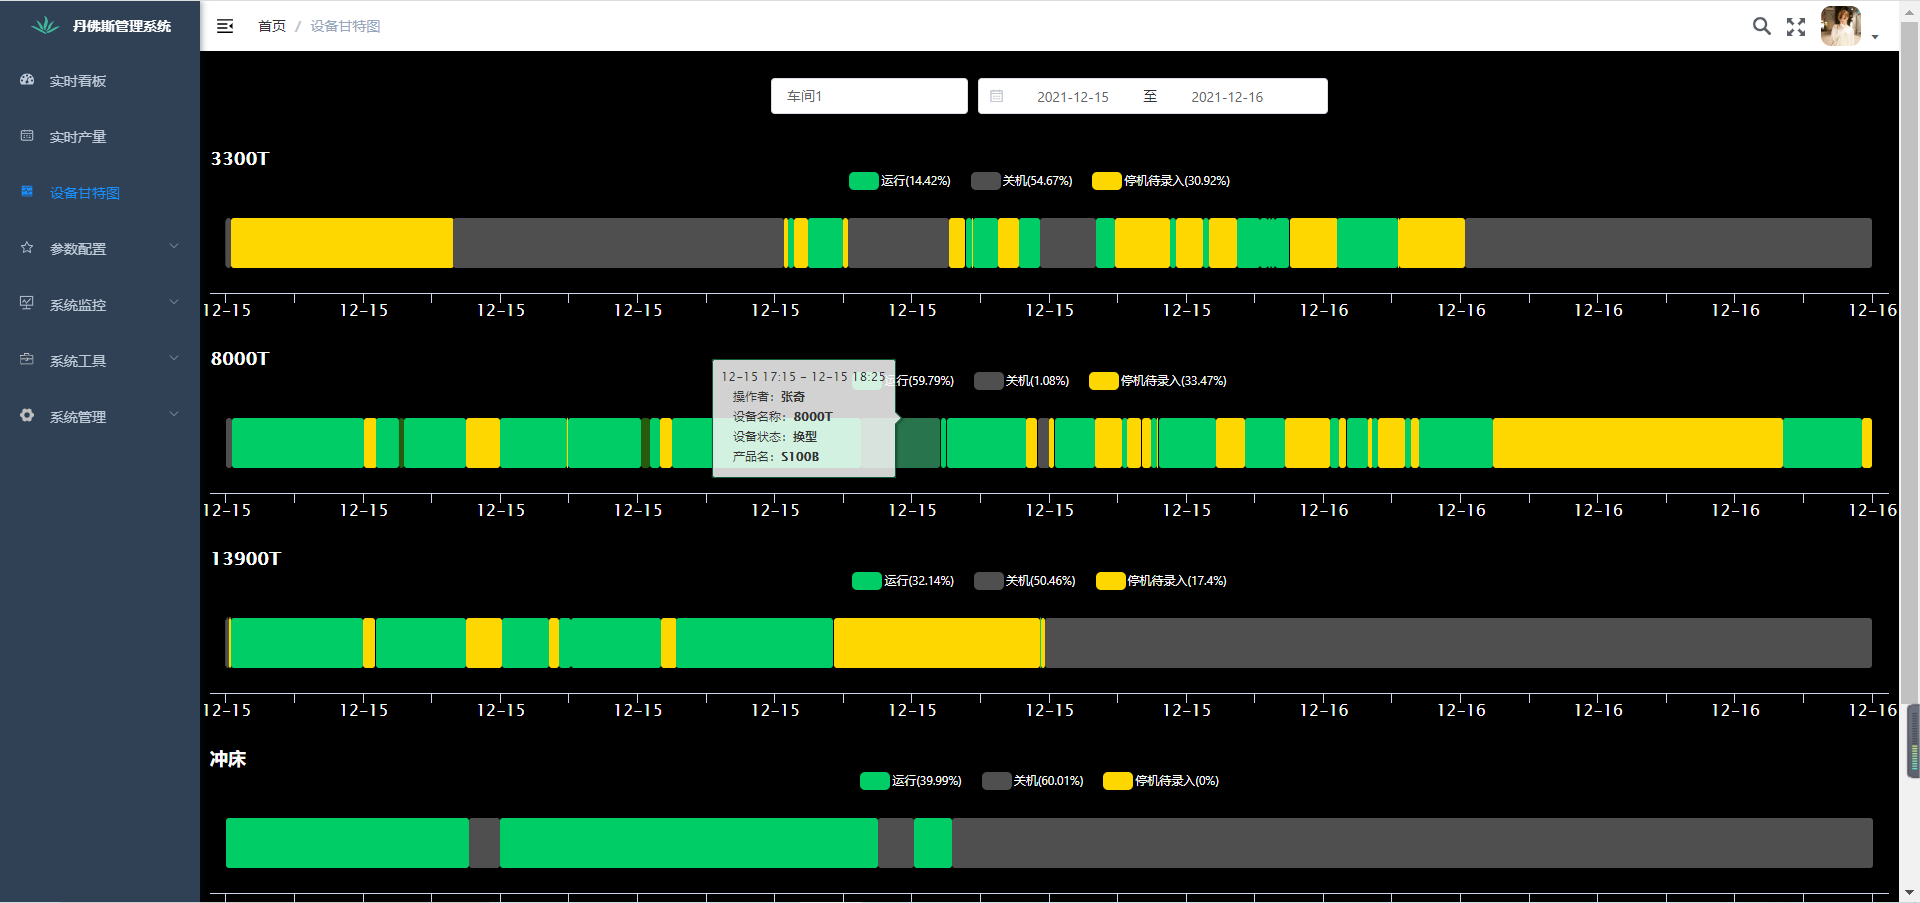Screen dimensions: 1920x903
Task: Click the first green segment of 冲床
Action: [x=347, y=843]
